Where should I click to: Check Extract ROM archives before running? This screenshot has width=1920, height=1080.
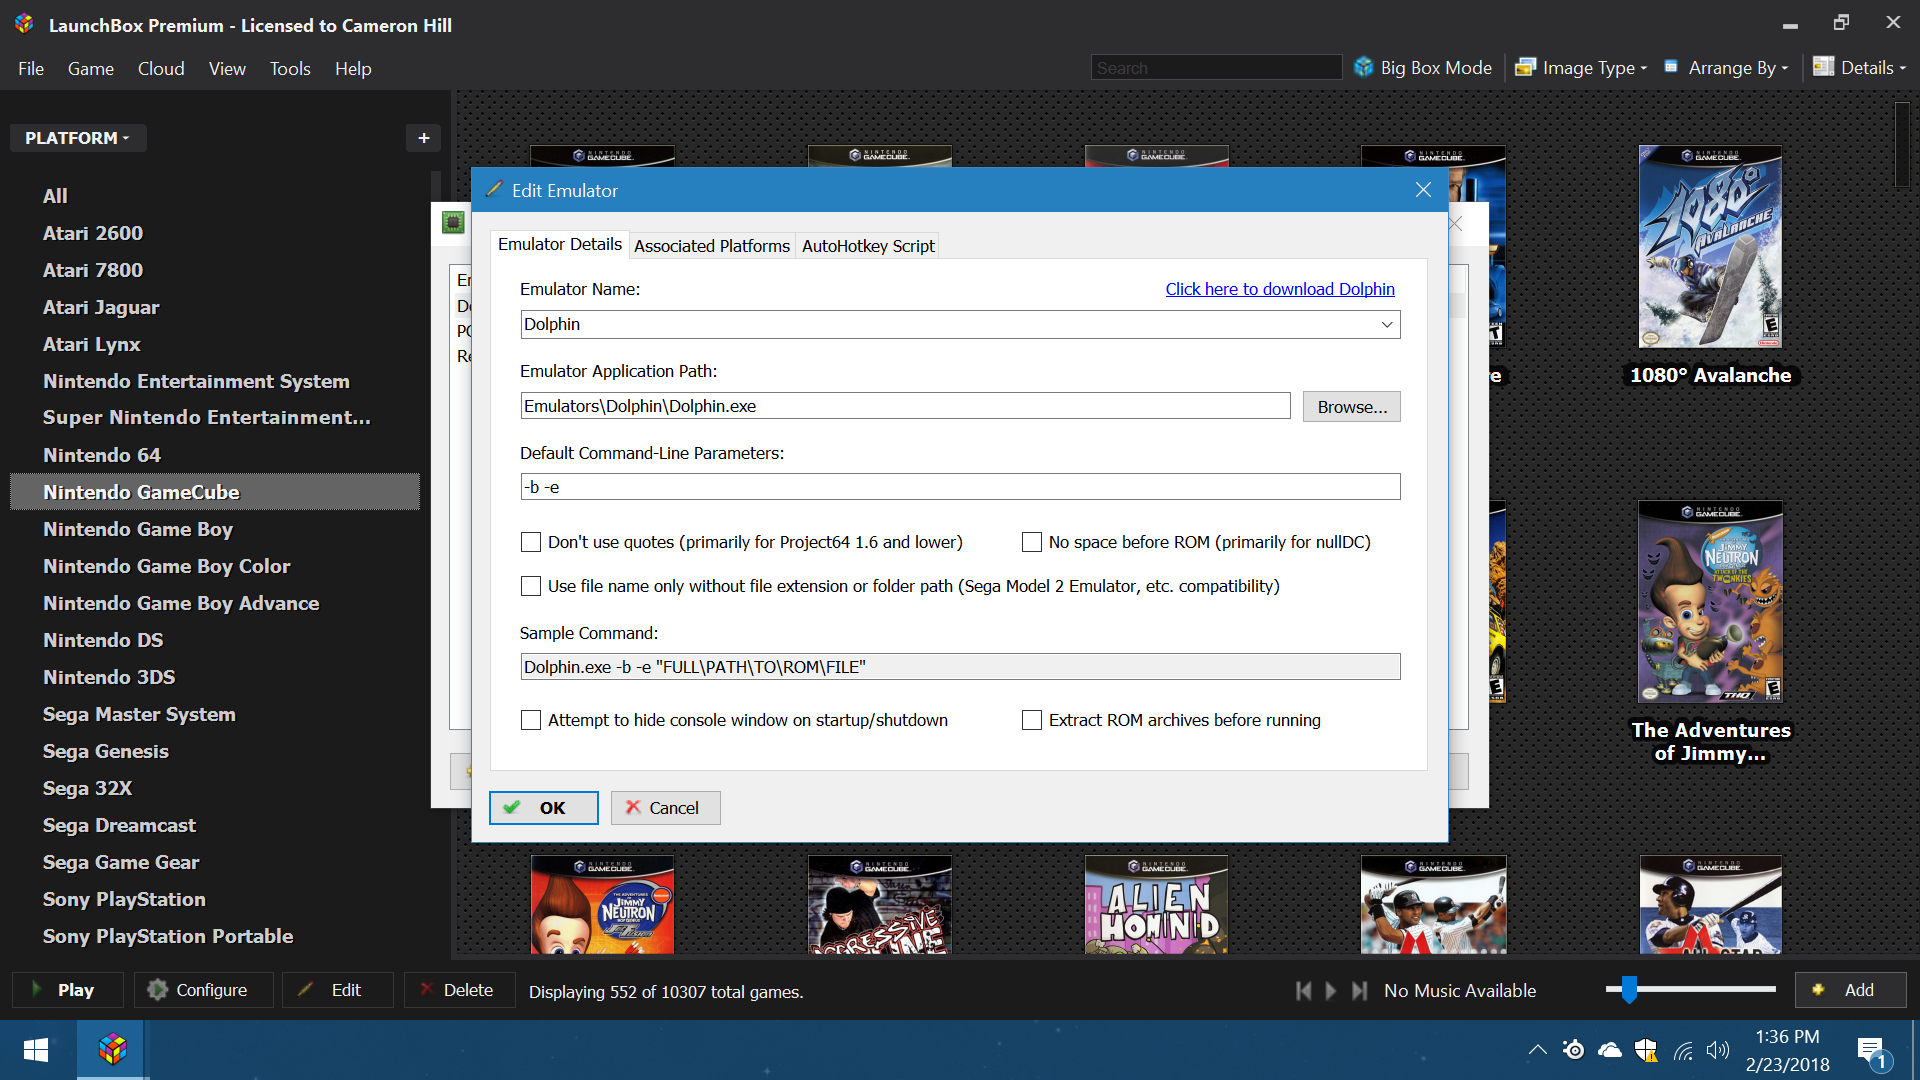(1032, 720)
